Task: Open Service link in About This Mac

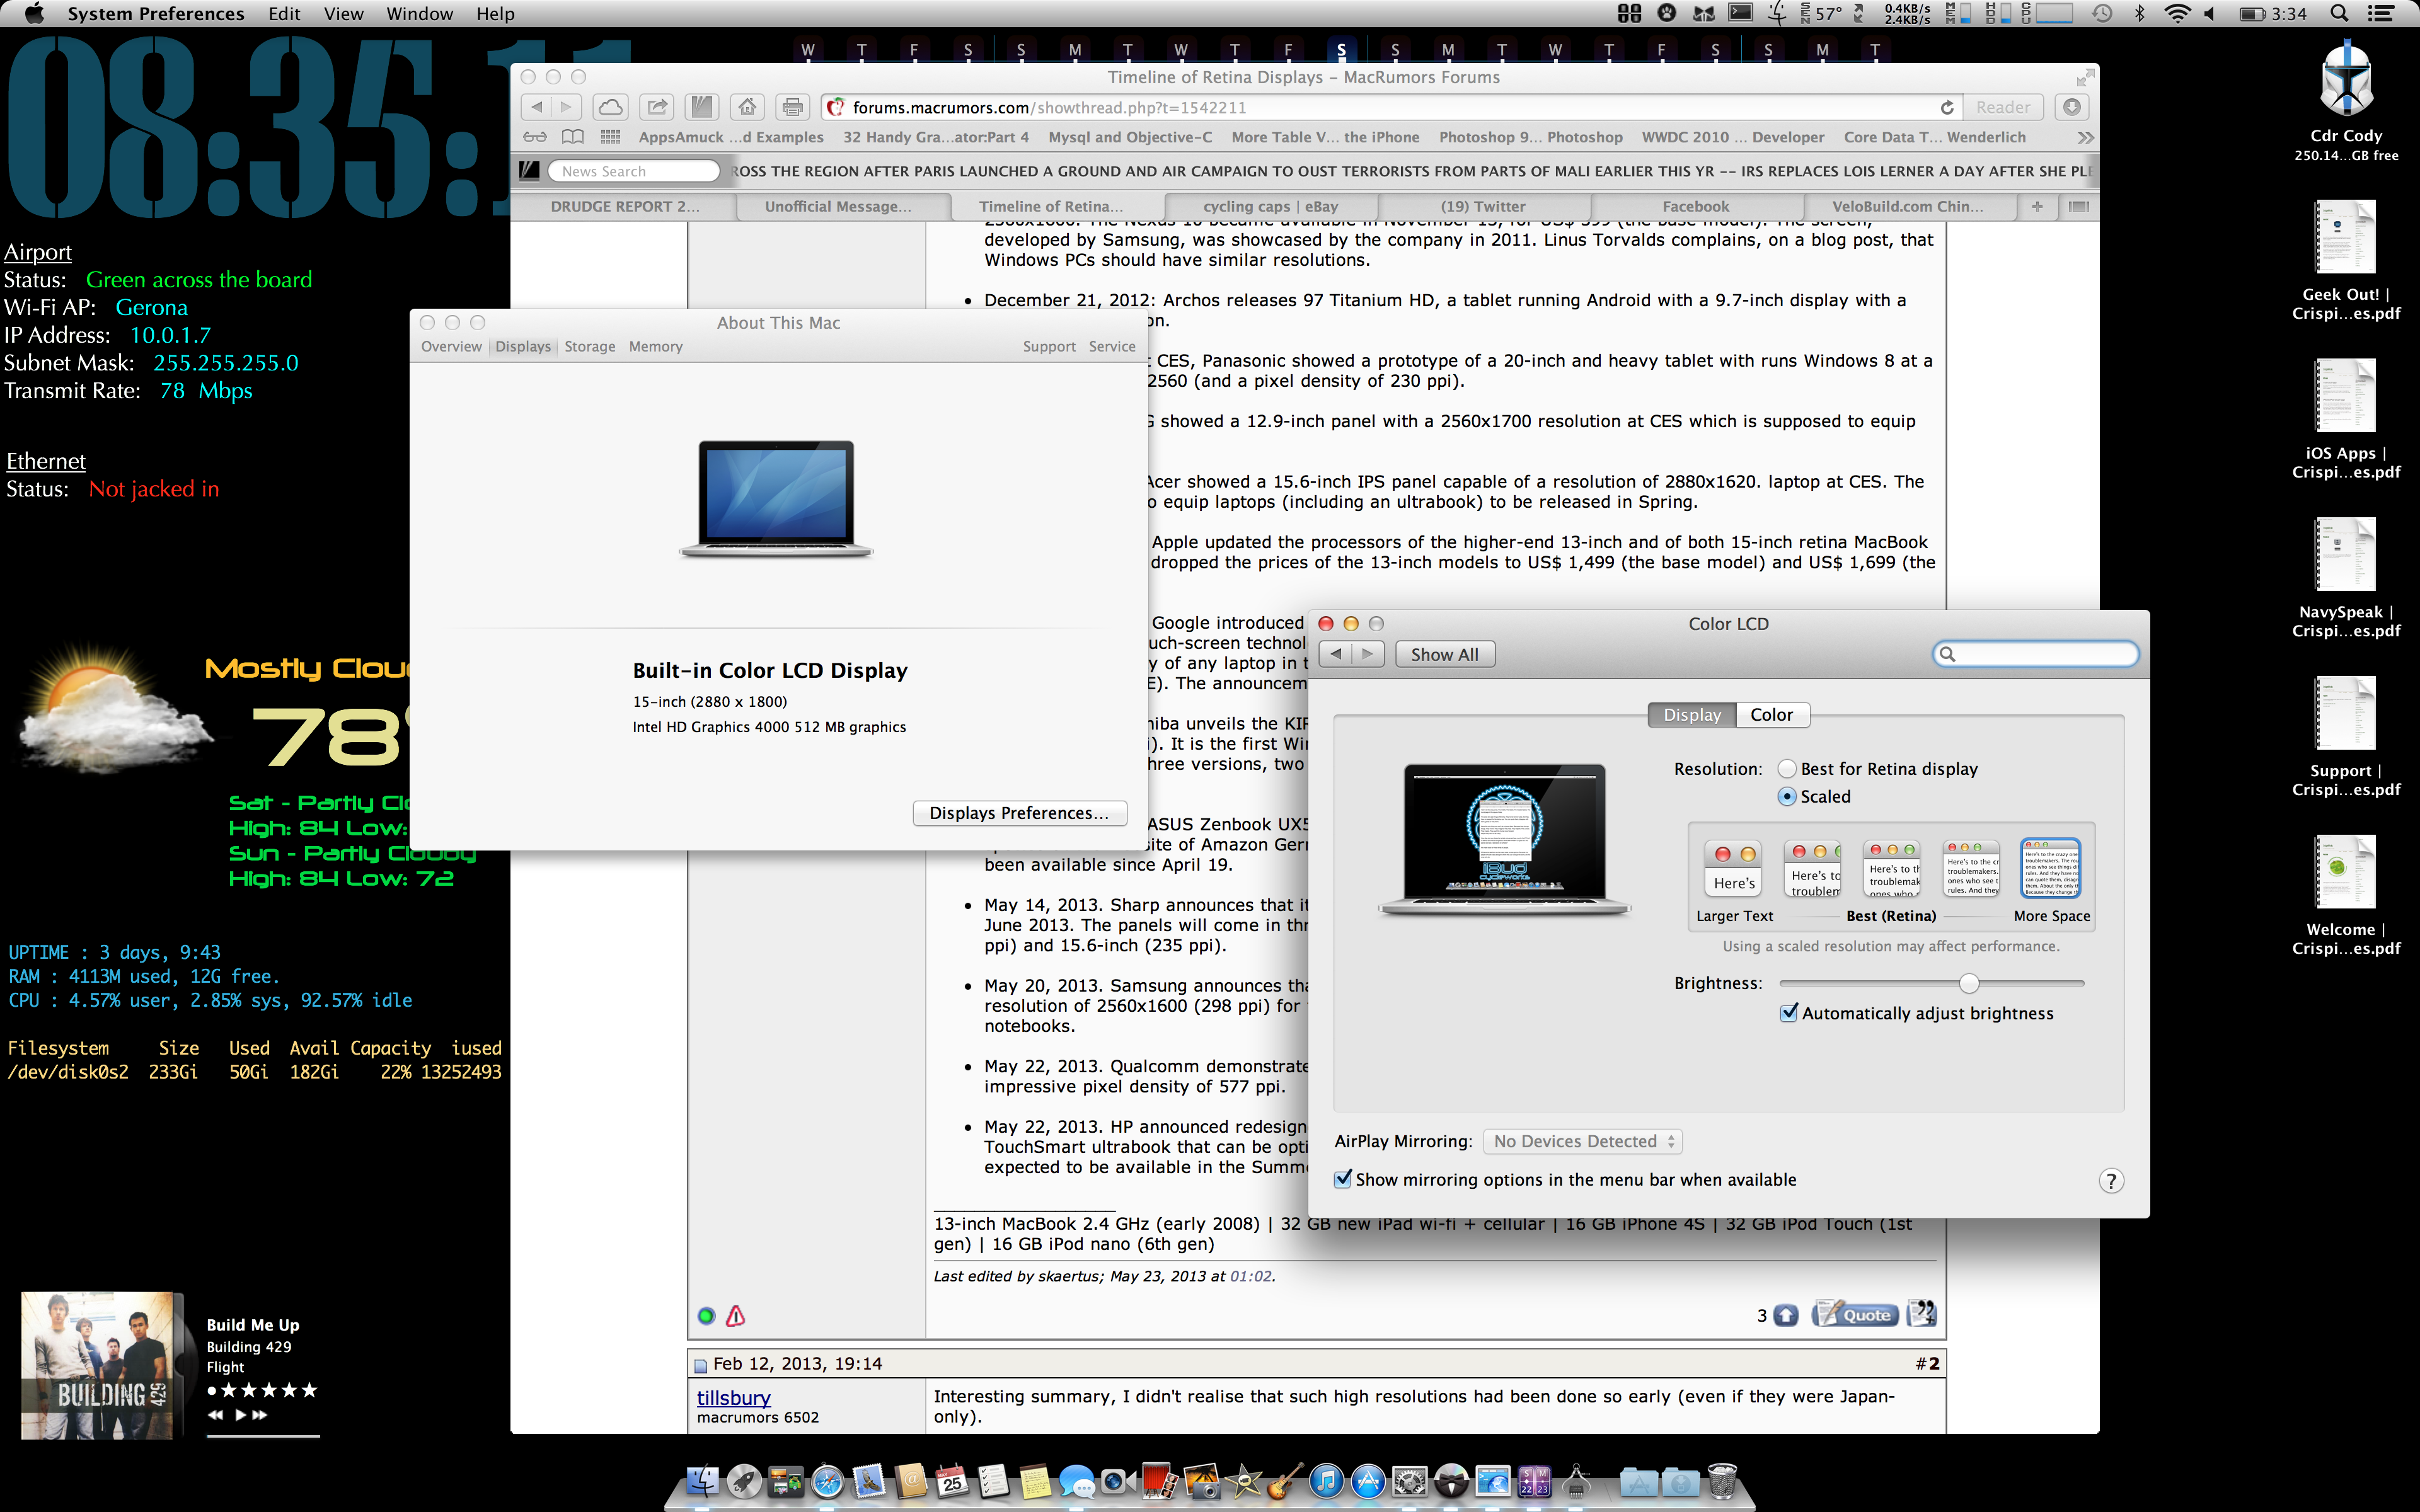Action: (x=1112, y=346)
